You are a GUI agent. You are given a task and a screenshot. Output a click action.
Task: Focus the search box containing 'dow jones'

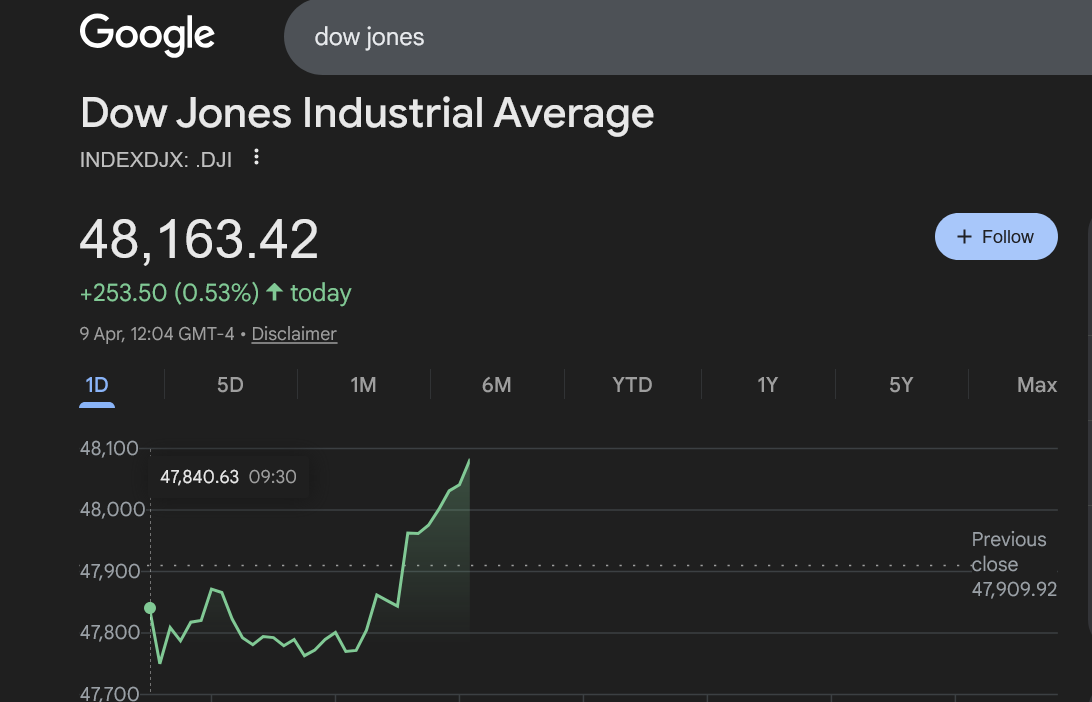tap(680, 37)
